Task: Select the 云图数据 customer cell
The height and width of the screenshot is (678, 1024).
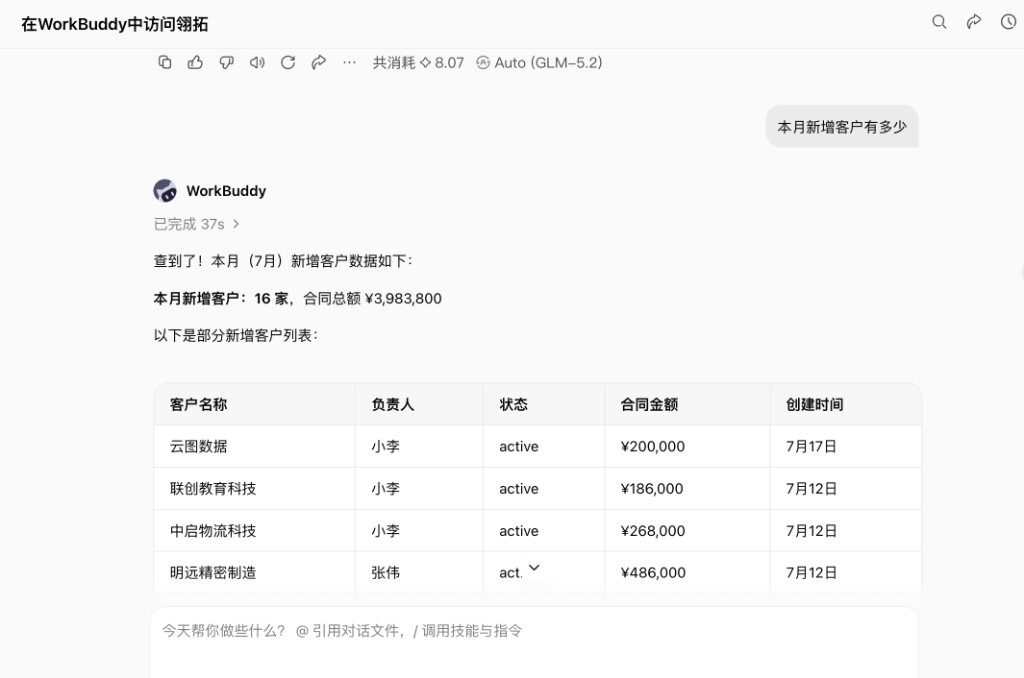Action: (x=255, y=446)
